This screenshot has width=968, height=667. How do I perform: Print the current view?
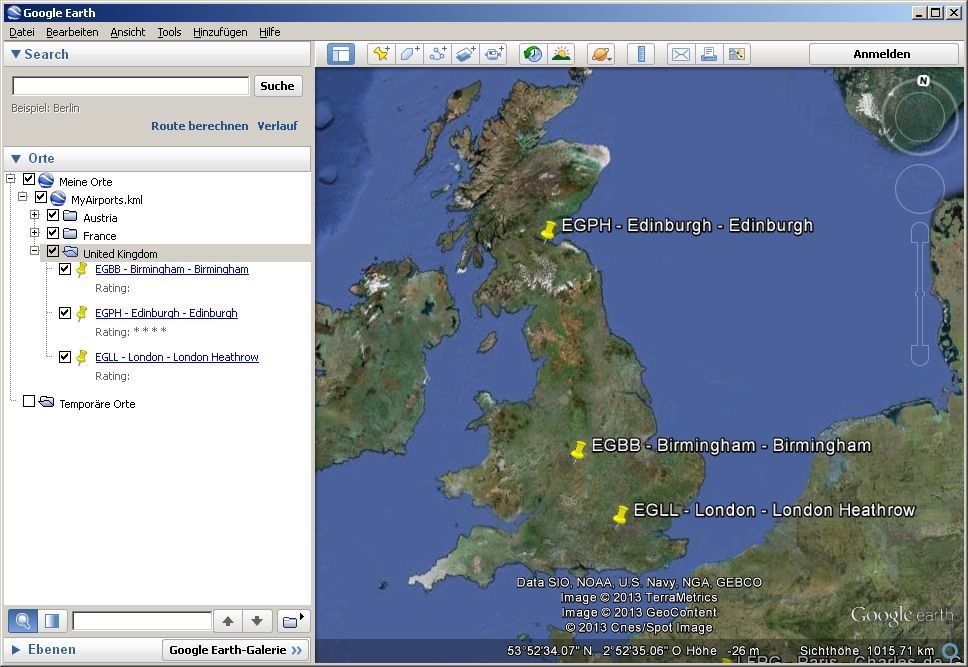(709, 54)
